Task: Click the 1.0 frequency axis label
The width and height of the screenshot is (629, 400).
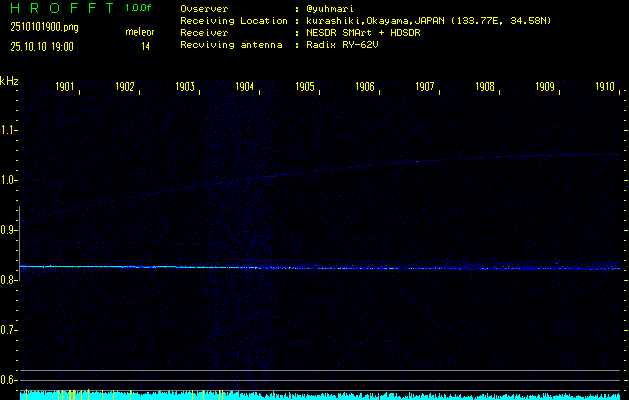Action: click(x=9, y=180)
